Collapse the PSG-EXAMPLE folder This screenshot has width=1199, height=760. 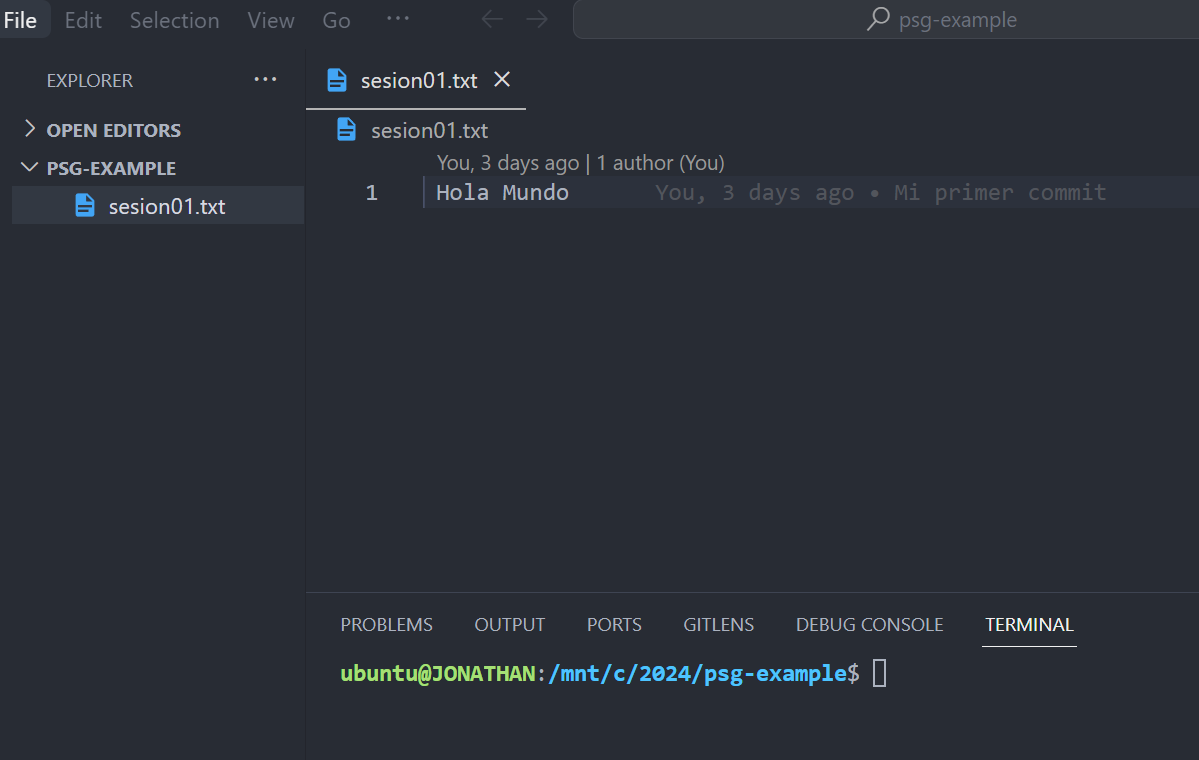click(29, 167)
